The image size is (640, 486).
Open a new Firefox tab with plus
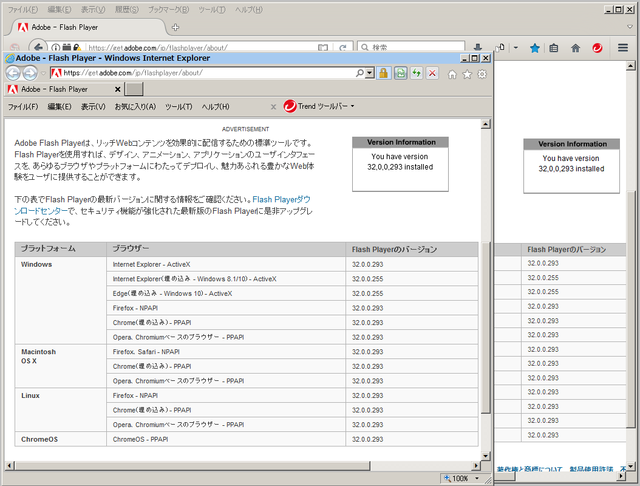tap(176, 27)
